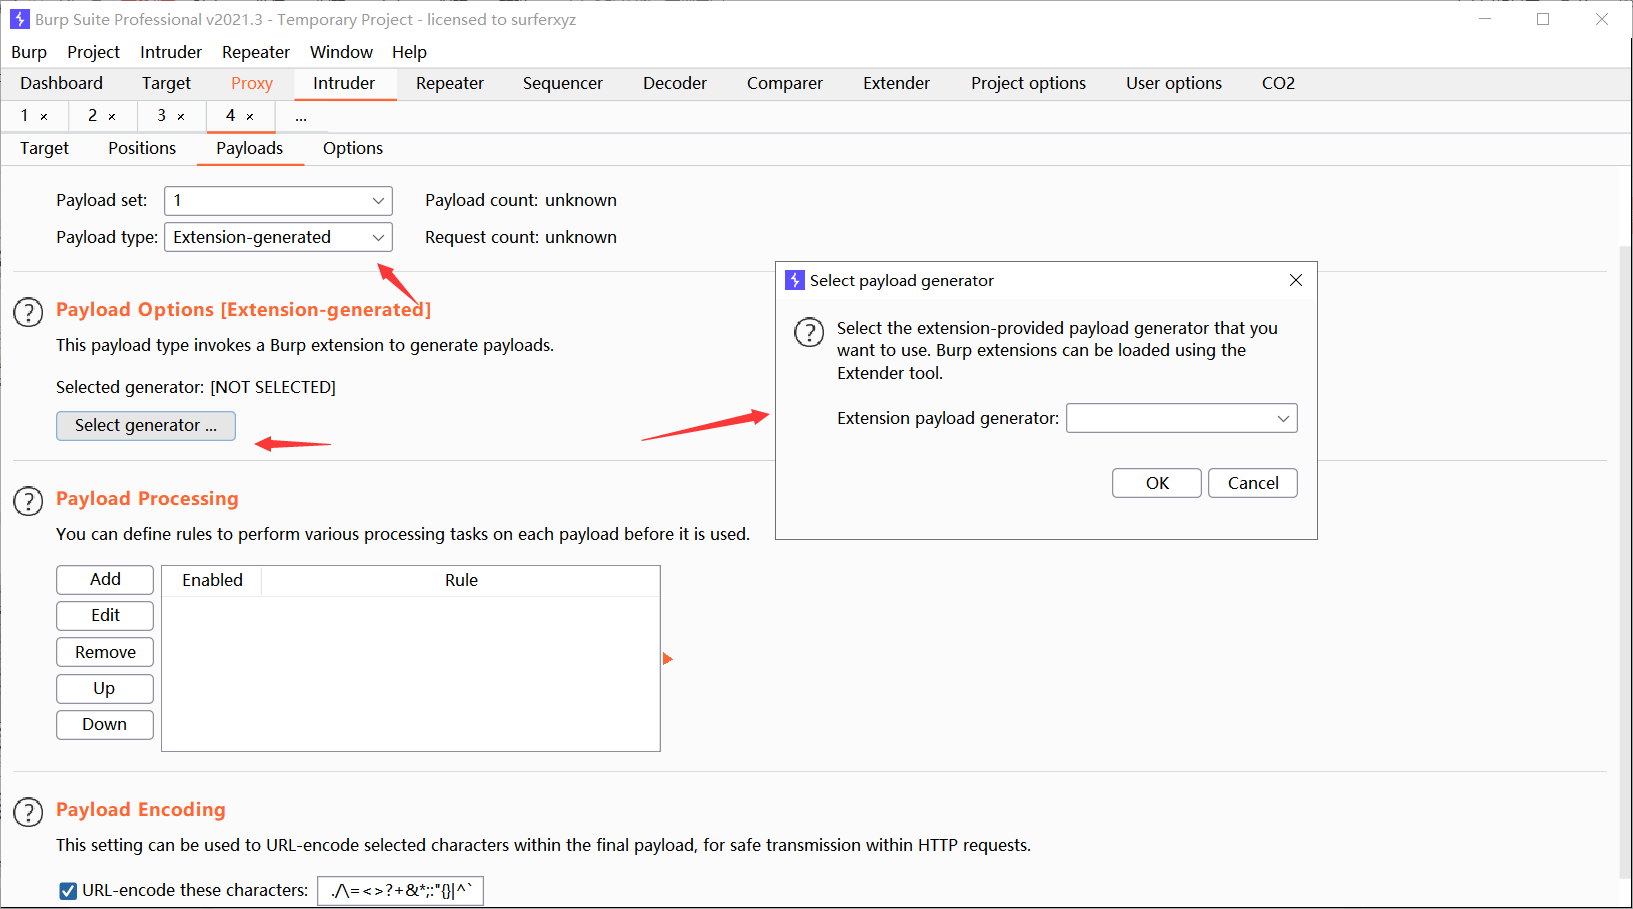Select the Intruder tool tab

point(344,83)
